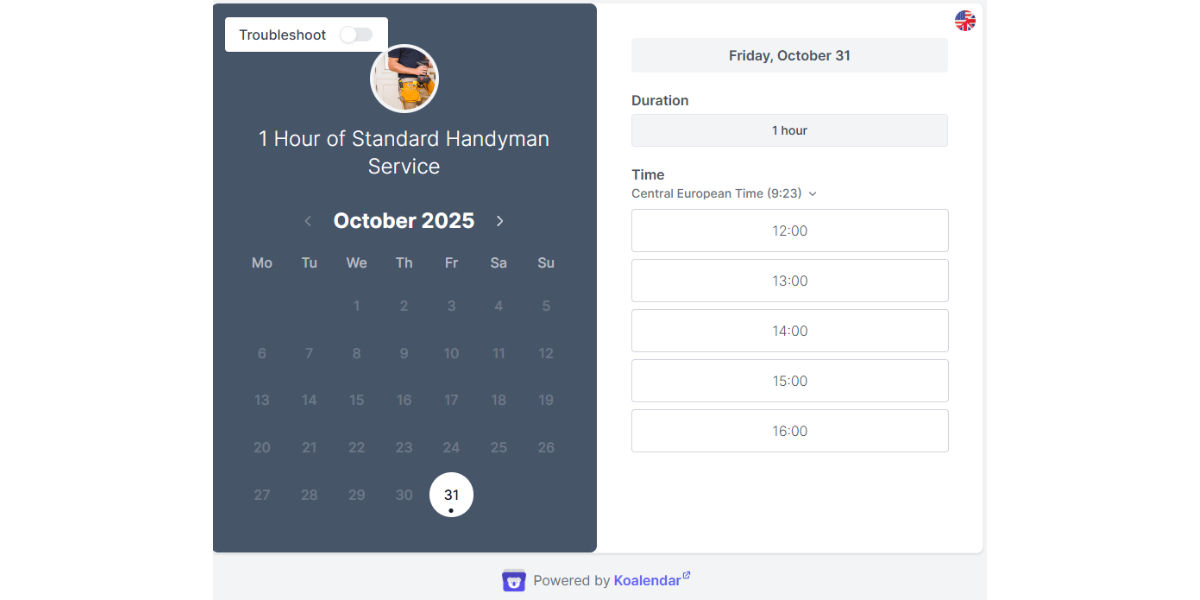Choose the 14:00 time slot

coord(789,330)
